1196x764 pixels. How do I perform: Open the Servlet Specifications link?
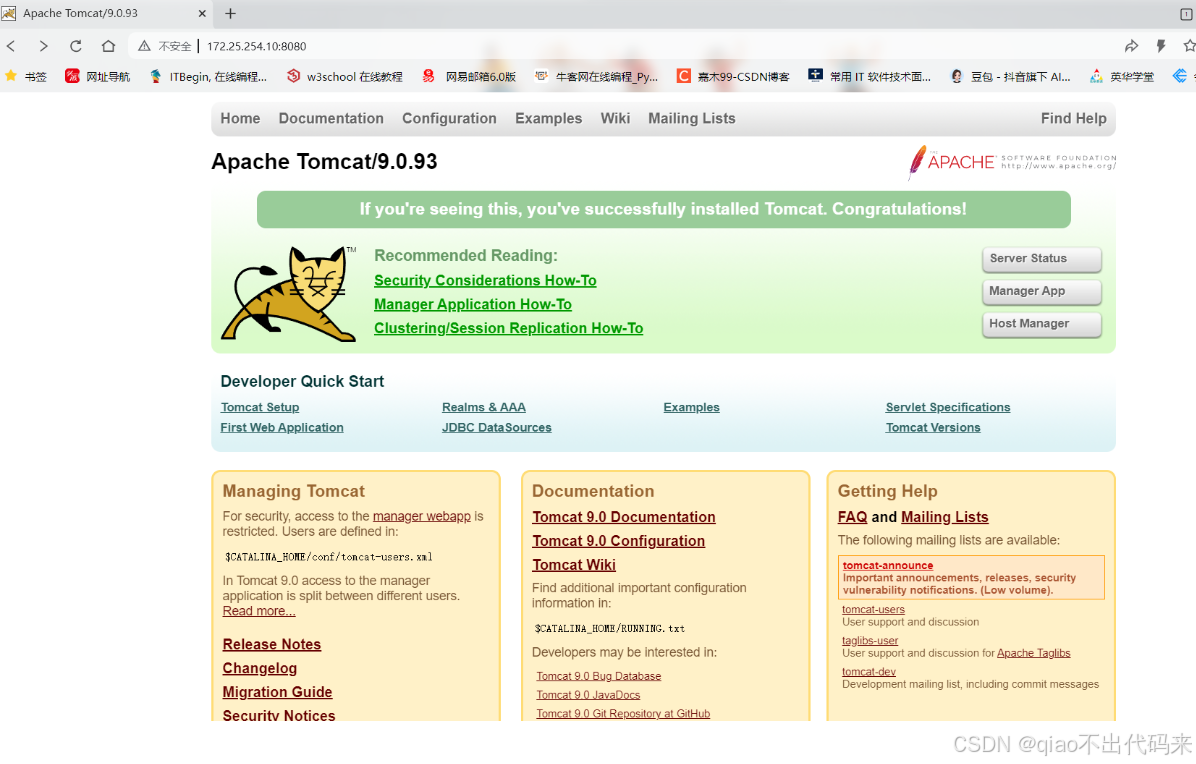click(x=948, y=407)
